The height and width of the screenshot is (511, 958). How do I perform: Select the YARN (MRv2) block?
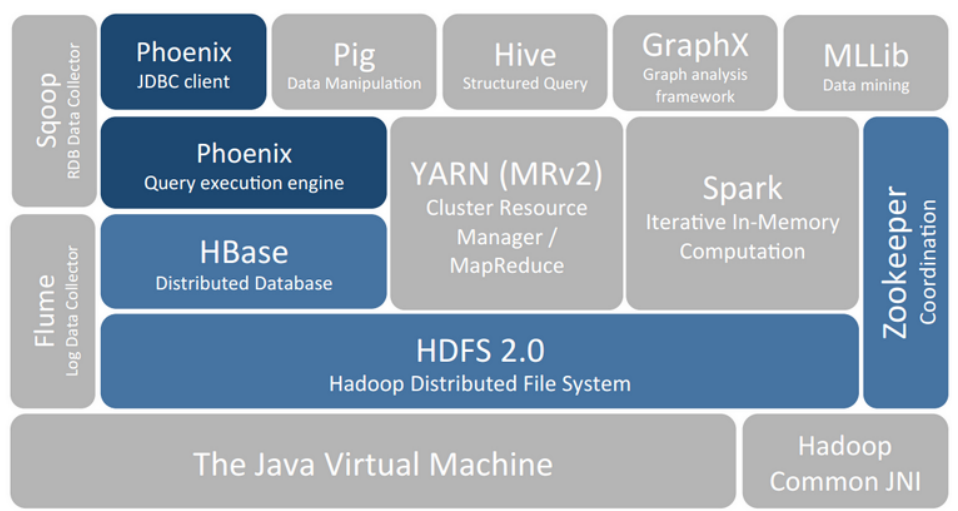click(506, 213)
